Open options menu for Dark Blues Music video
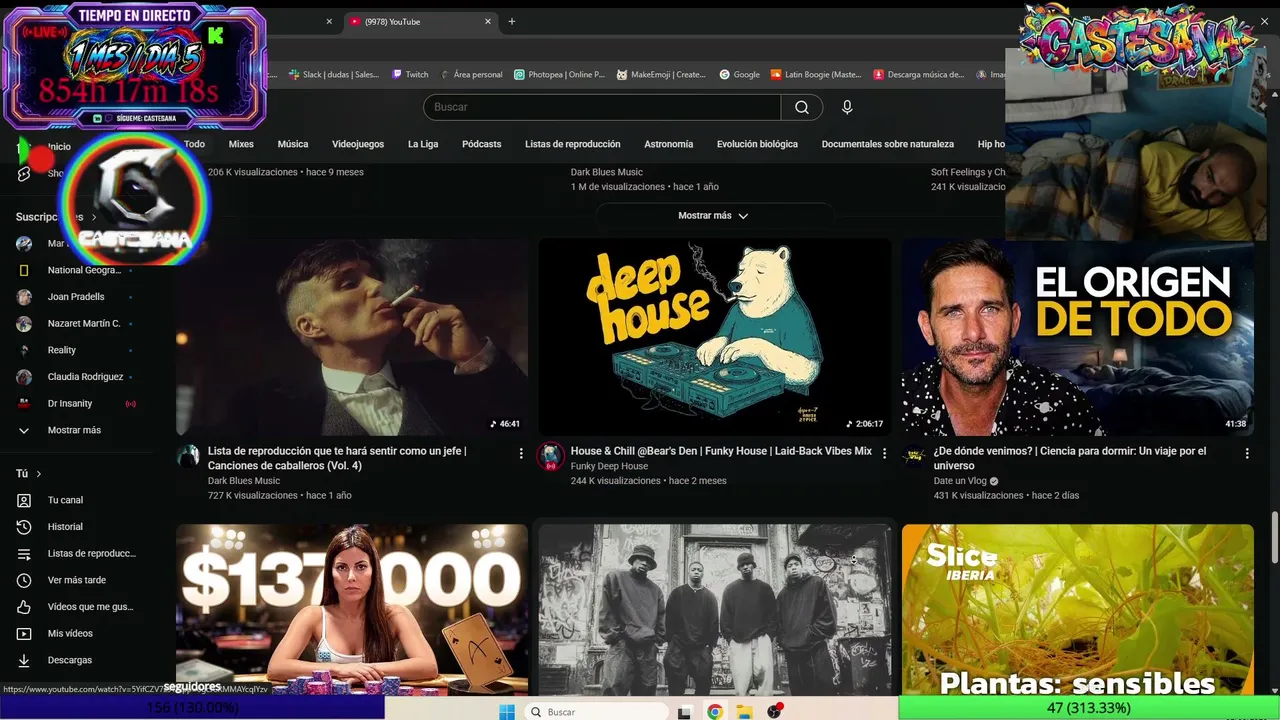 pyautogui.click(x=521, y=453)
